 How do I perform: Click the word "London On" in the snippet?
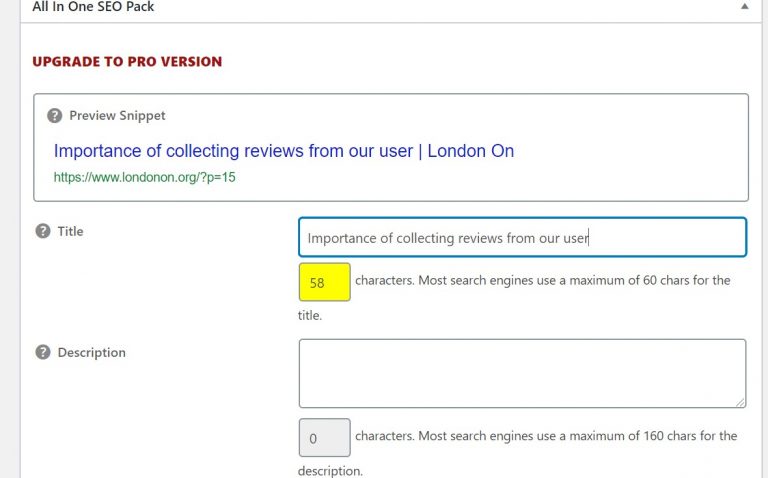(471, 151)
